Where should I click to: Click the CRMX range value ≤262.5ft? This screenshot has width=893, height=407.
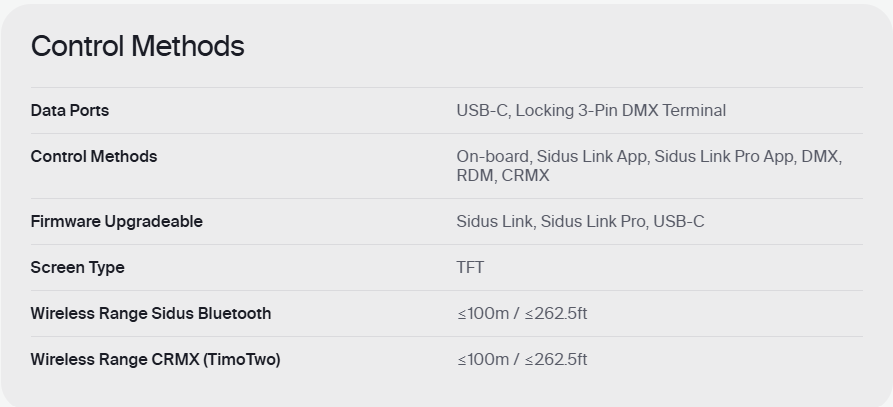click(x=556, y=360)
